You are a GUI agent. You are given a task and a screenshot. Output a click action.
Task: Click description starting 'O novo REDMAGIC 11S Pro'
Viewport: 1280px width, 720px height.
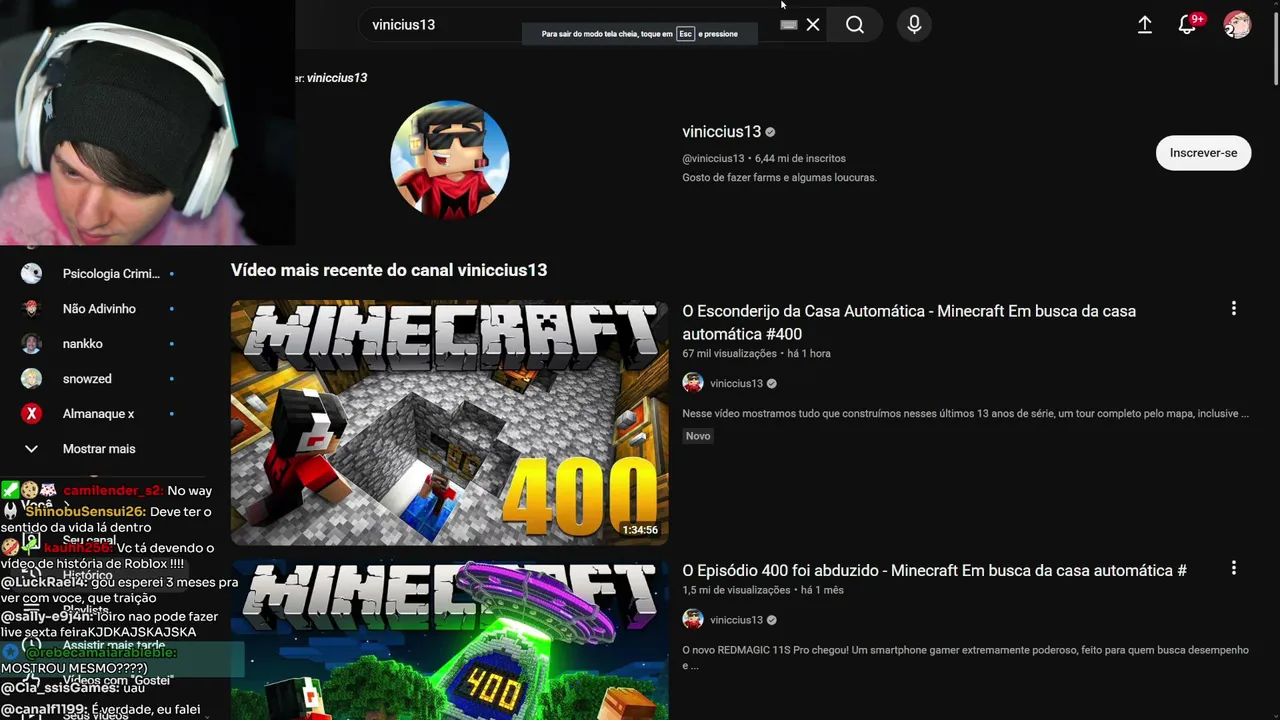pyautogui.click(x=965, y=657)
